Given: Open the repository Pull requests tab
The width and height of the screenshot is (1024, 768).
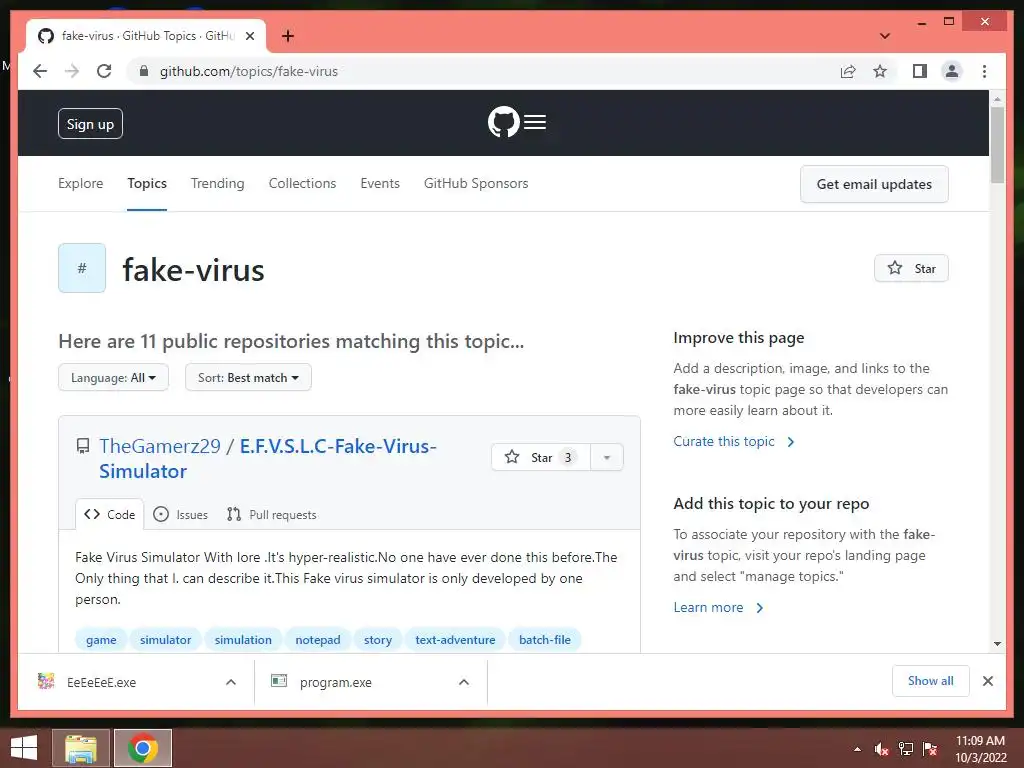Looking at the screenshot, I should [272, 515].
